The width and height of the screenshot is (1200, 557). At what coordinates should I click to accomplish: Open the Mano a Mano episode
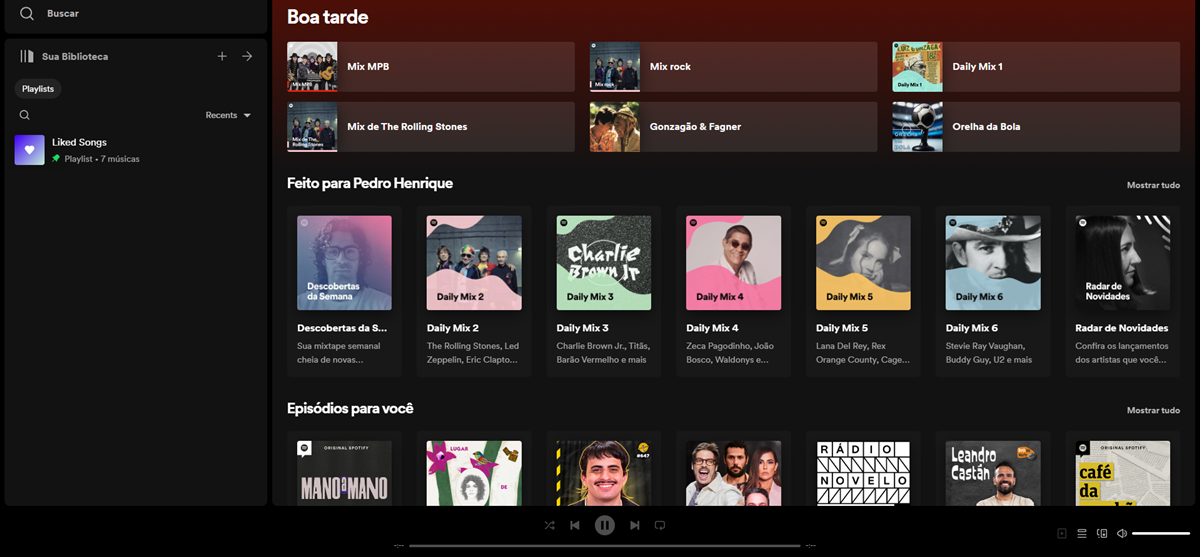[x=344, y=469]
